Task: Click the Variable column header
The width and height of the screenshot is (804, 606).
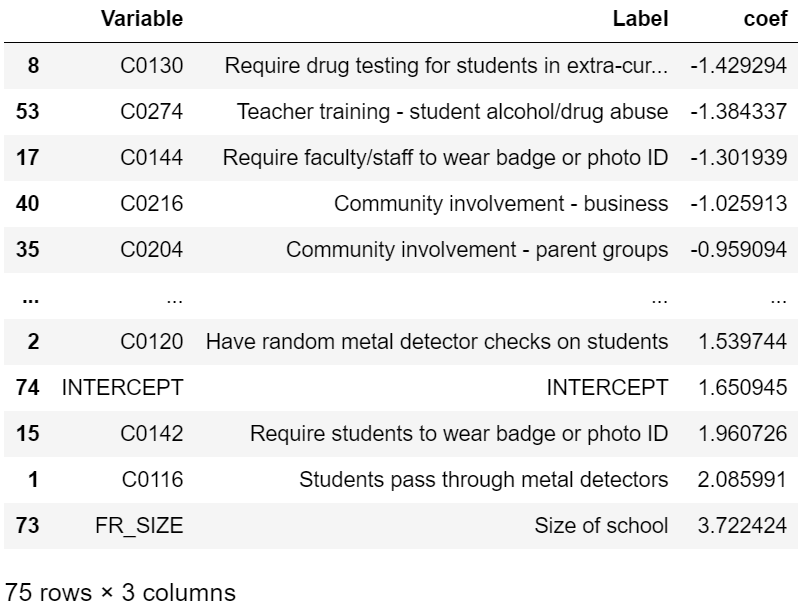Action: pos(141,19)
